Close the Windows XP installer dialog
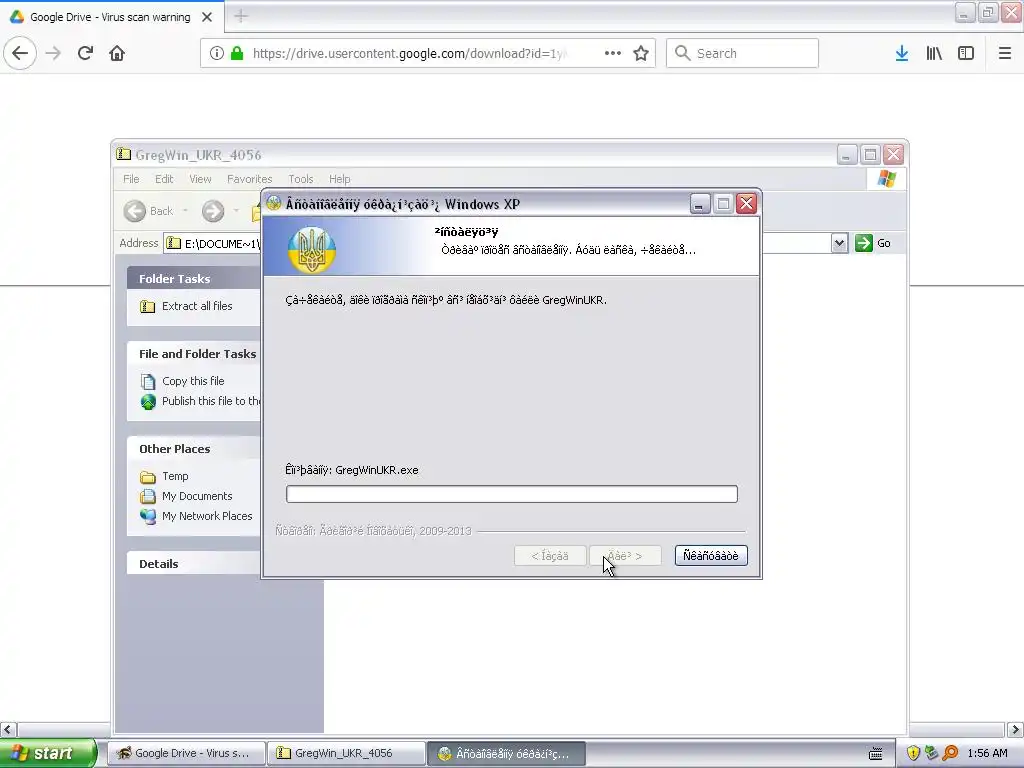This screenshot has height=768, width=1024. pyautogui.click(x=746, y=204)
